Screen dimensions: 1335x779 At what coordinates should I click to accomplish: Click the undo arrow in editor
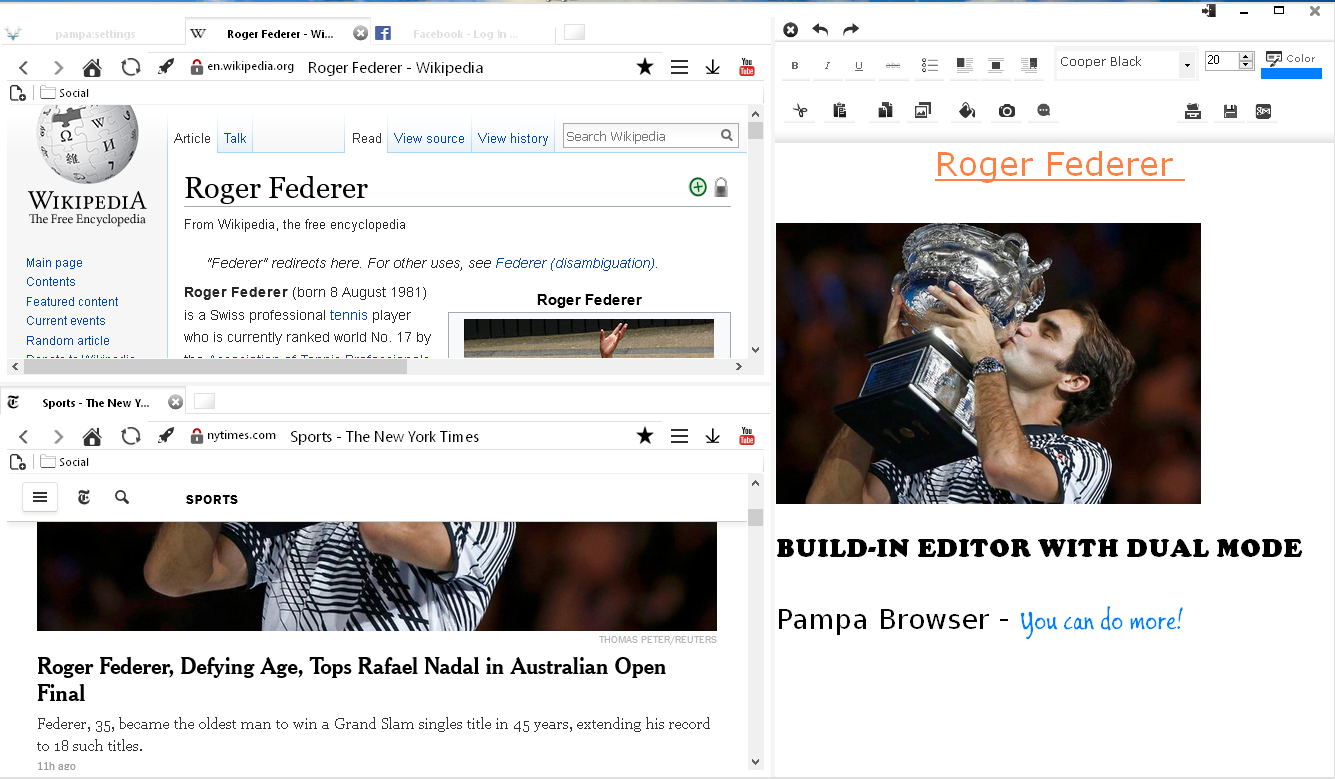pyautogui.click(x=820, y=30)
